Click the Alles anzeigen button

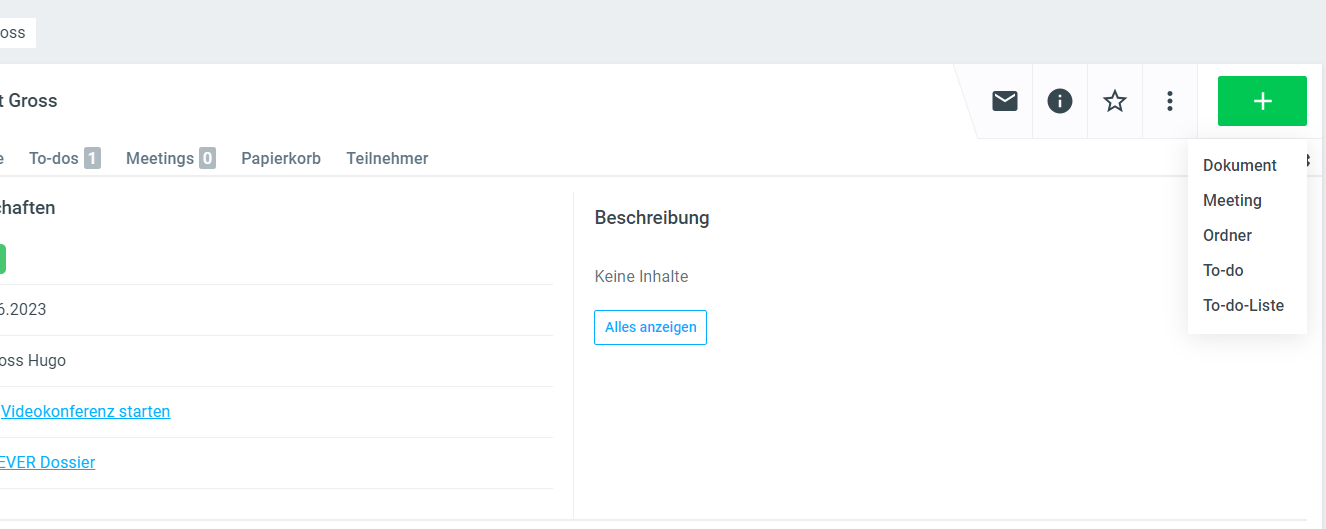coord(650,327)
